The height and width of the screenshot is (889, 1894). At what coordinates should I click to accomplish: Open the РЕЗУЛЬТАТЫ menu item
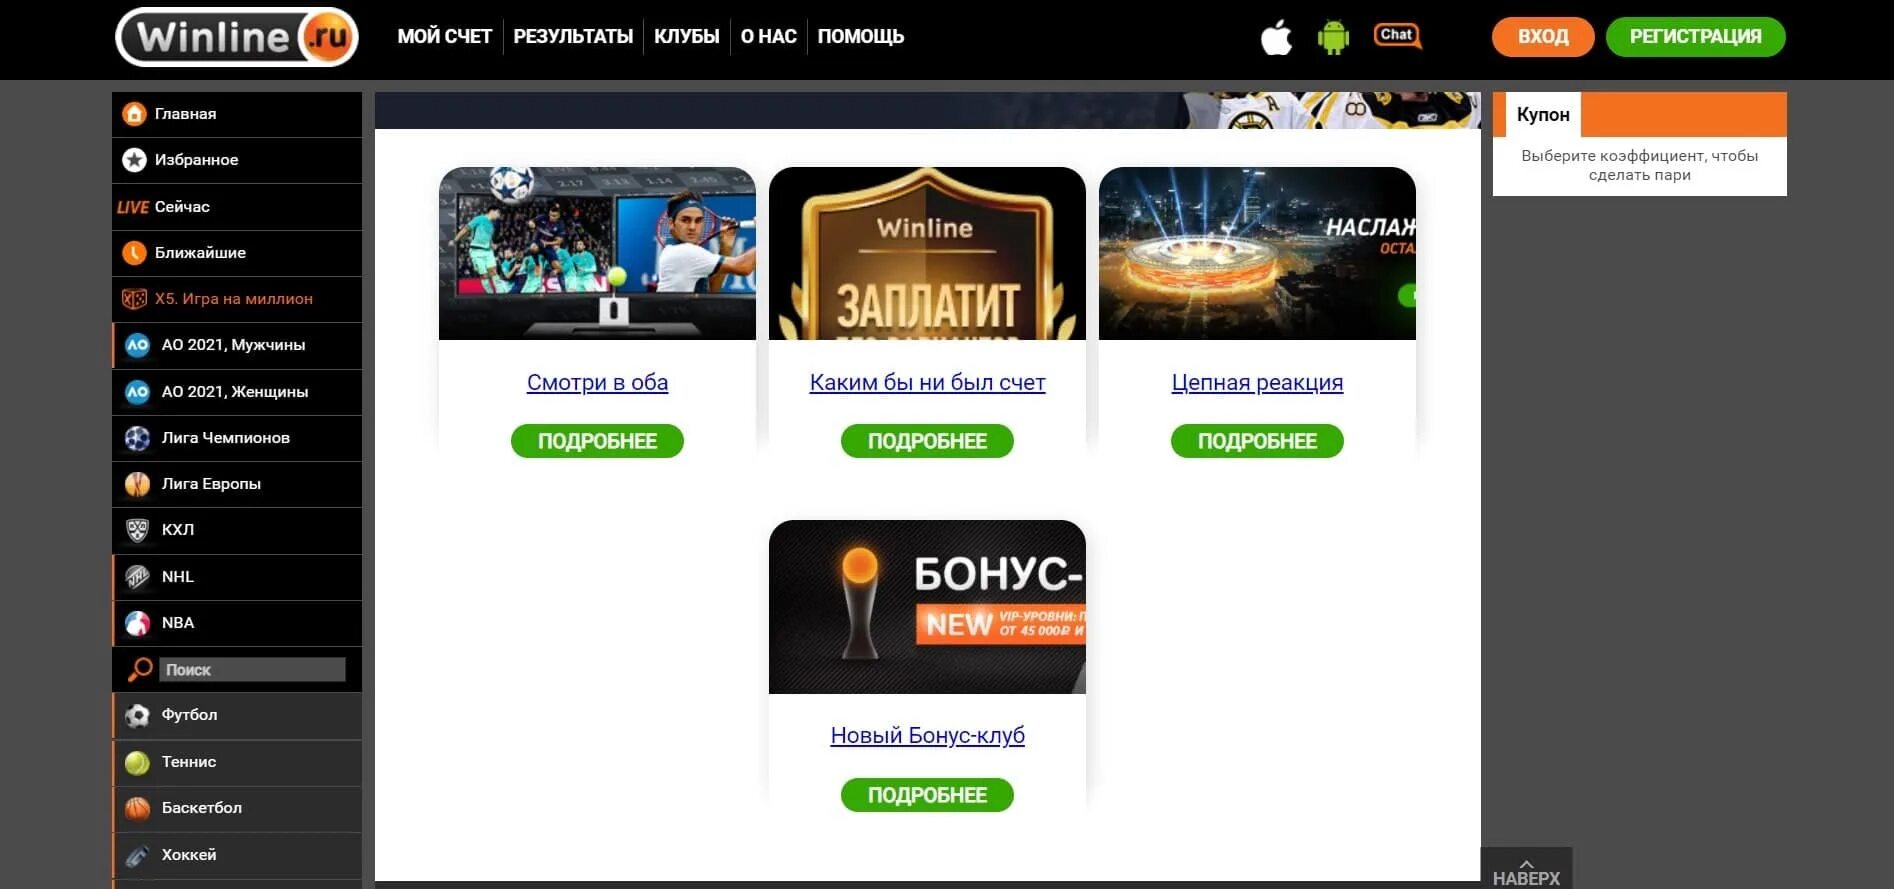point(573,37)
